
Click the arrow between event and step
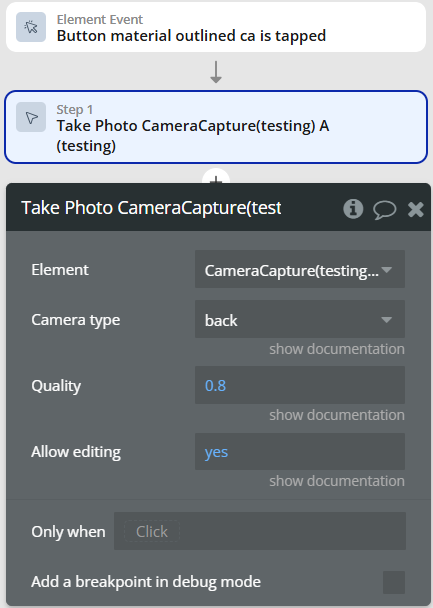tap(216, 72)
